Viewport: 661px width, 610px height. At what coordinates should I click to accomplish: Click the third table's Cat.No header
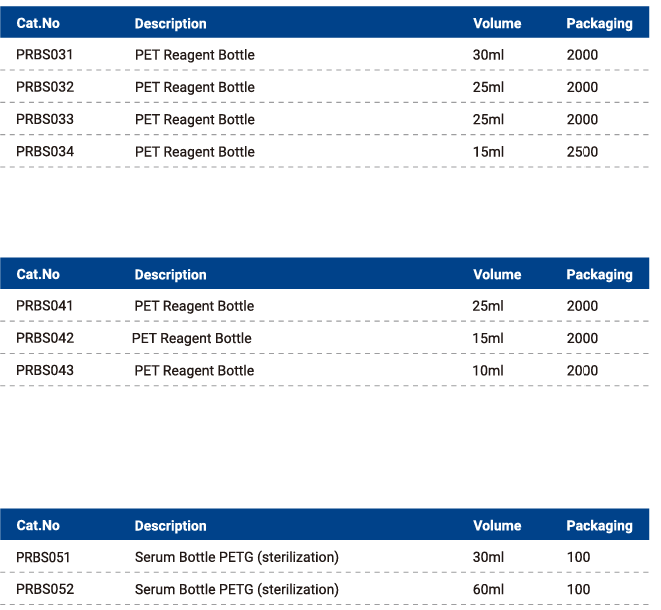pos(38,525)
